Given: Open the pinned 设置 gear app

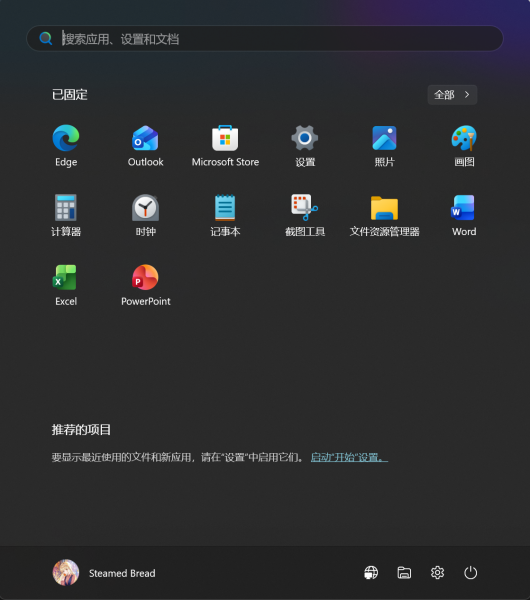Looking at the screenshot, I should click(x=305, y=145).
